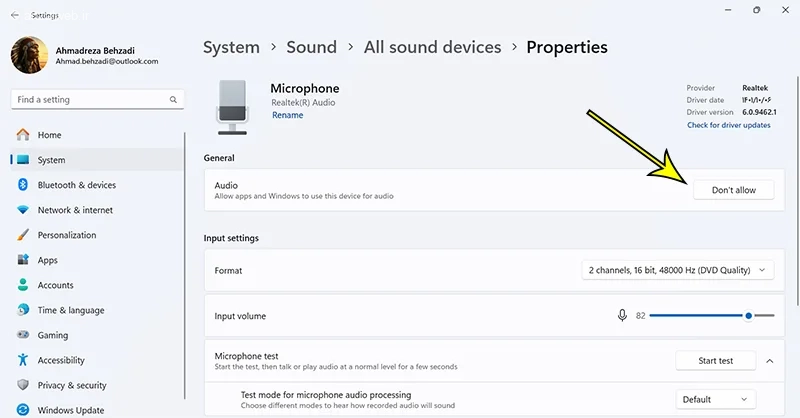This screenshot has height=418, width=800.
Task: Open the Format quality dropdown
Action: click(678, 270)
